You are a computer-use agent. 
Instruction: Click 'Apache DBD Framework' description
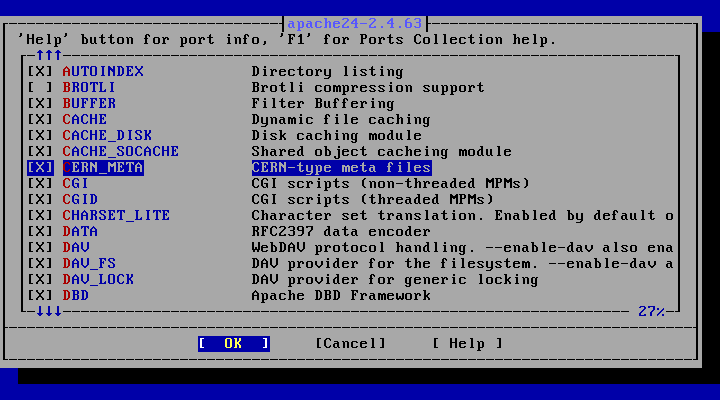[341, 296]
